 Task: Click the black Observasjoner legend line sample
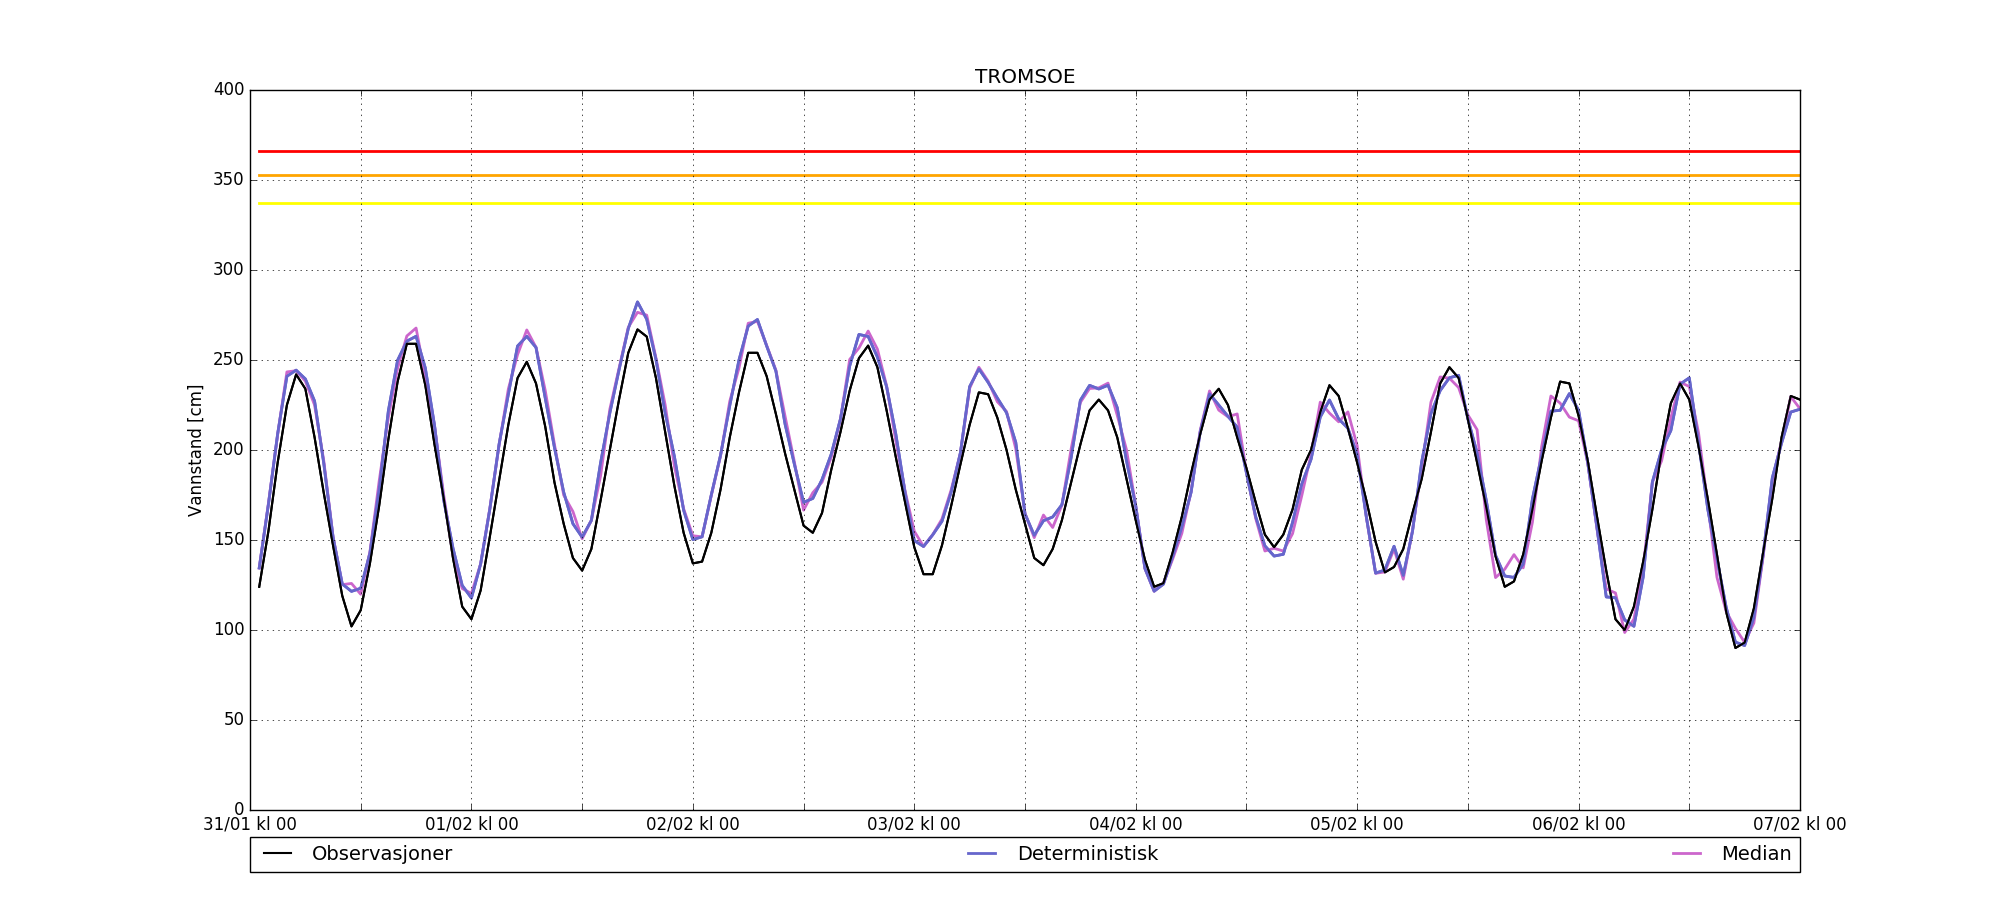tap(277, 854)
